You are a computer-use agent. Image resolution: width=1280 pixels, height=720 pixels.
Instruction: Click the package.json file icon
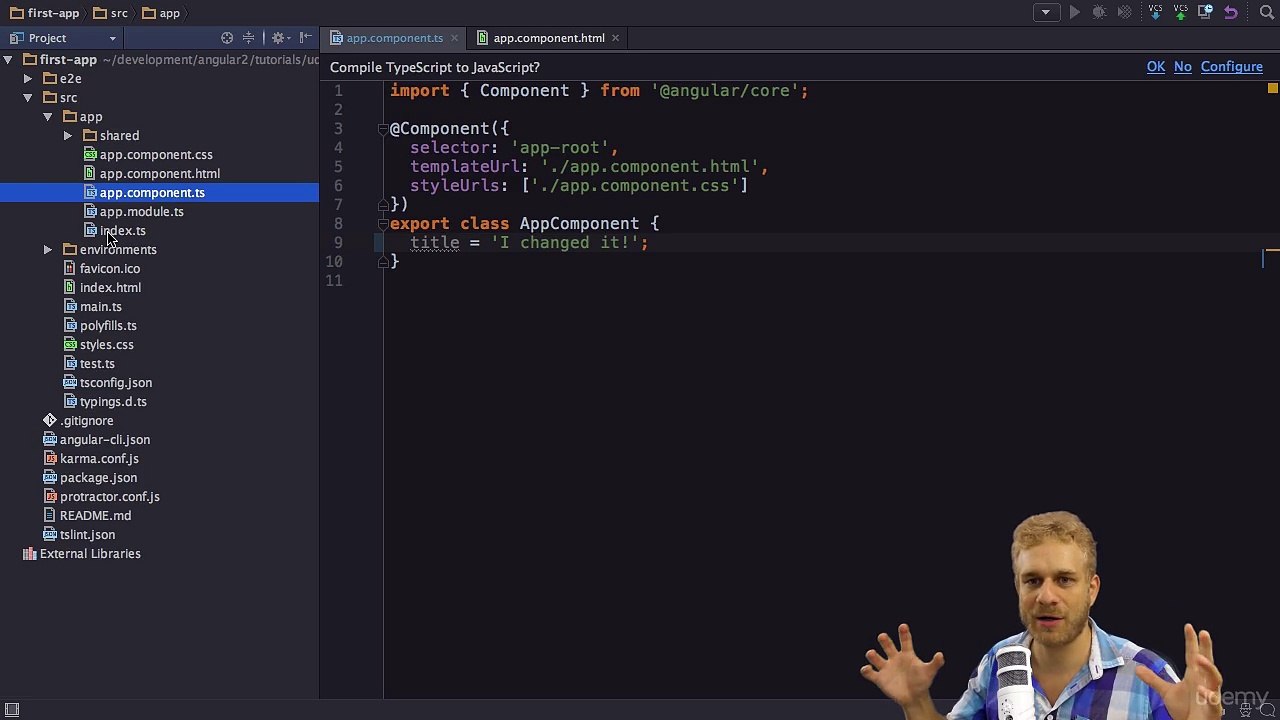[x=50, y=477]
